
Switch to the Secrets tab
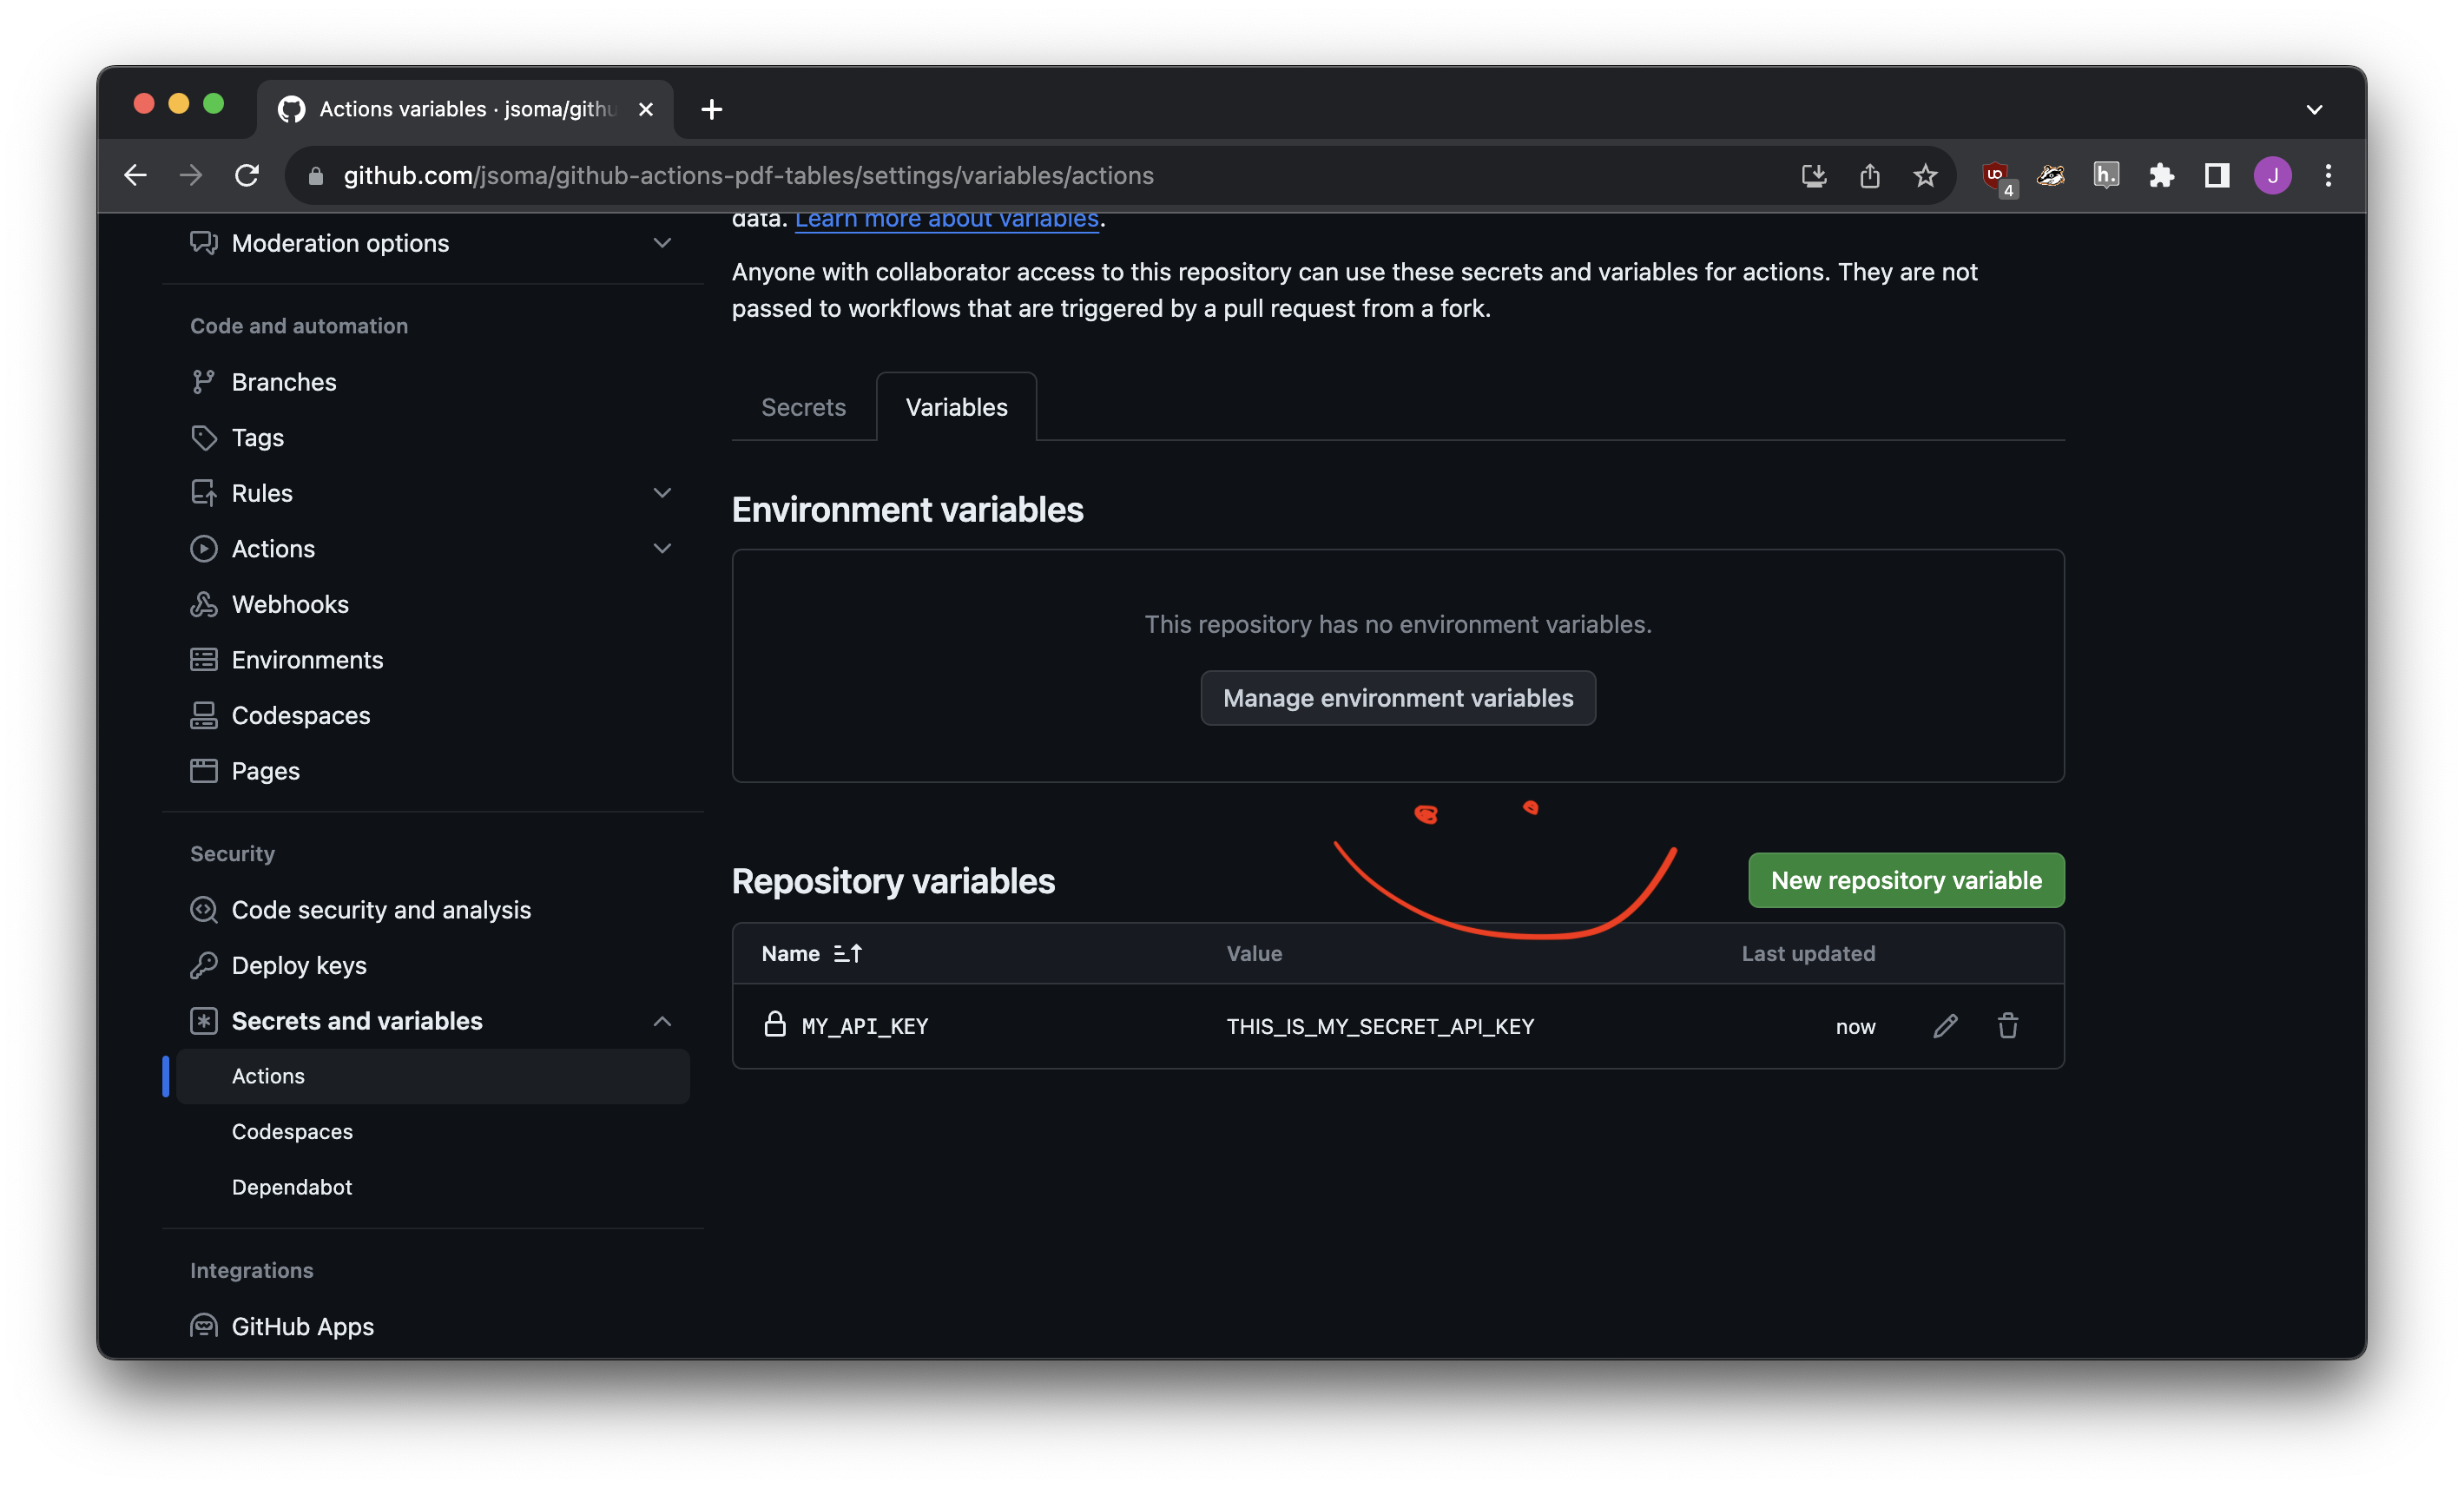point(803,407)
